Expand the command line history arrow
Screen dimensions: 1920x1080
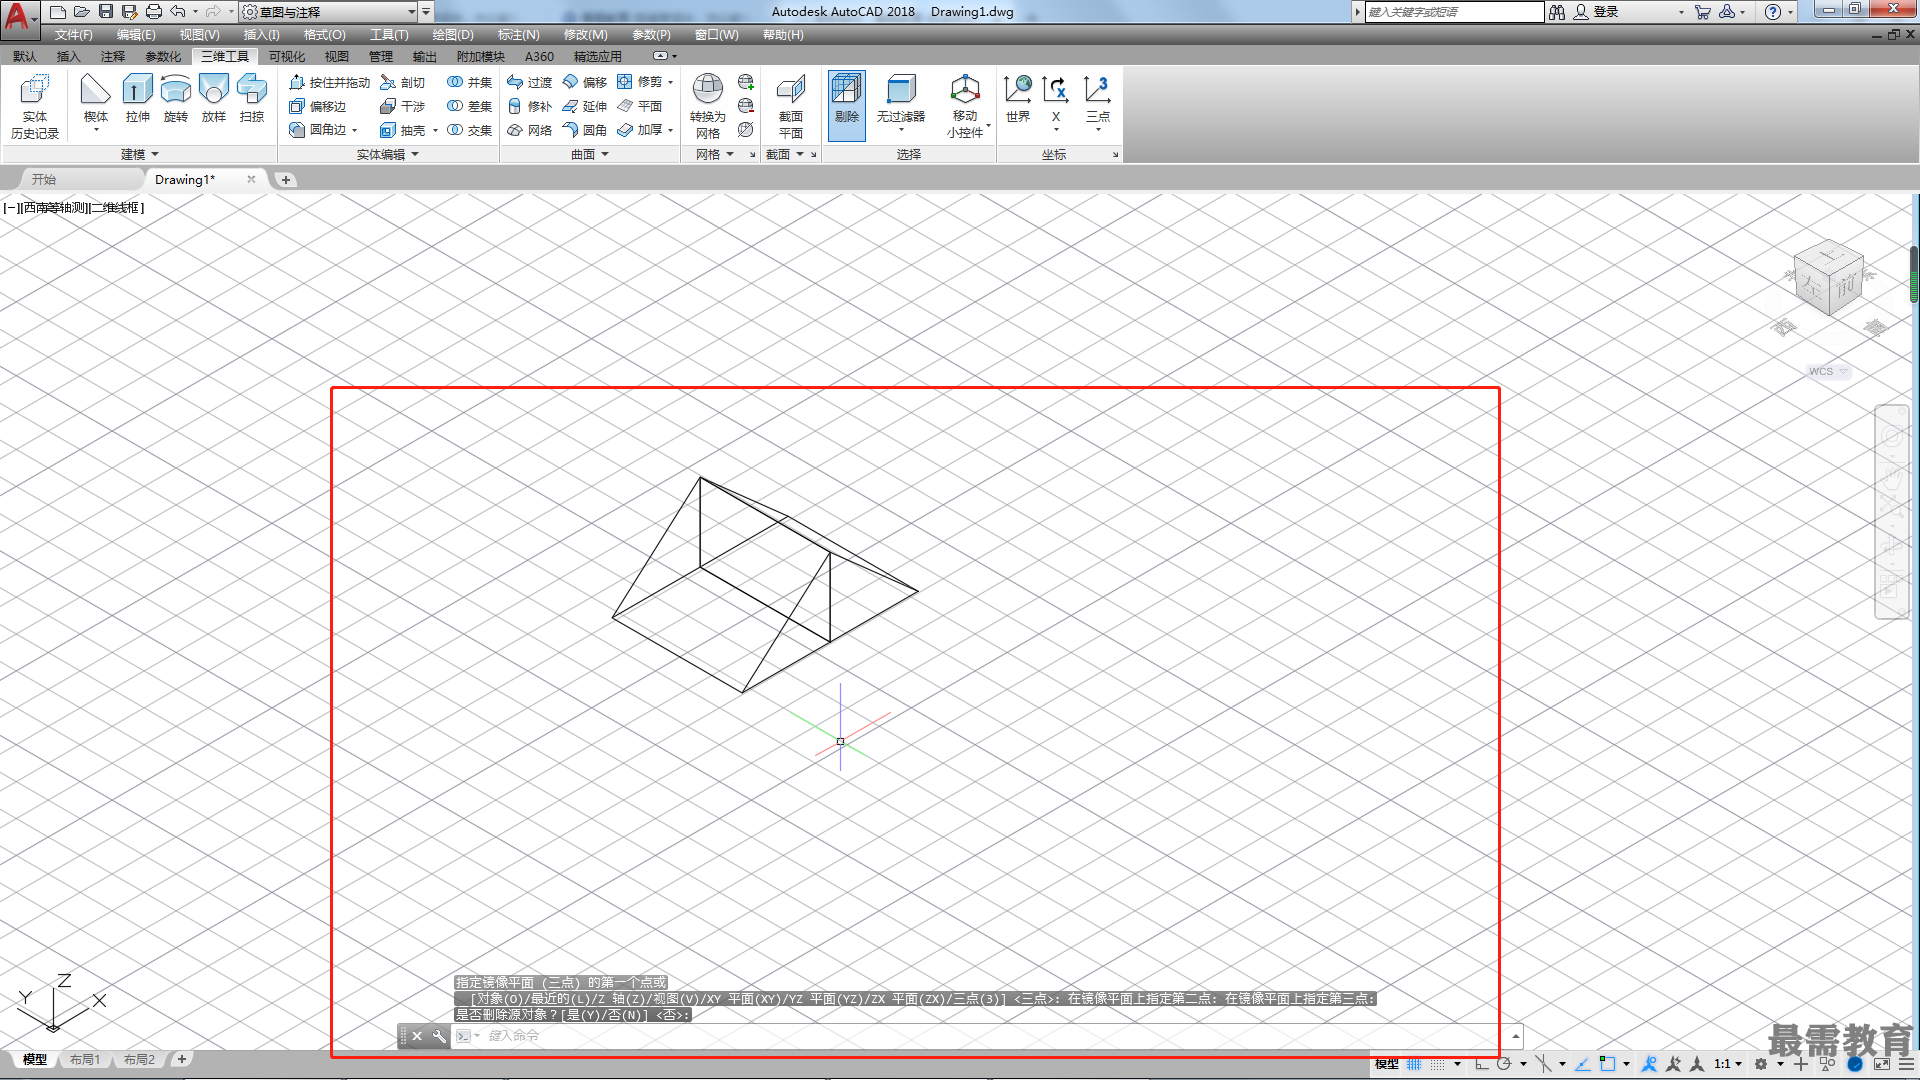pos(1516,1036)
